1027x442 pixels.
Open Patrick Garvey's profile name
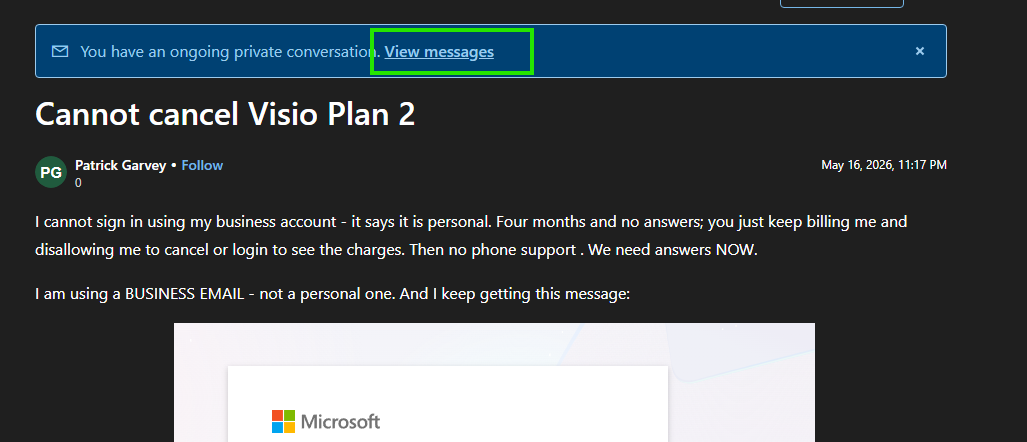121,165
